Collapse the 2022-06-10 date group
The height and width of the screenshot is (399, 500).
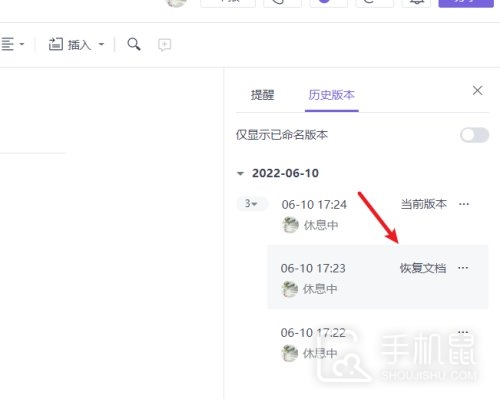(x=240, y=173)
